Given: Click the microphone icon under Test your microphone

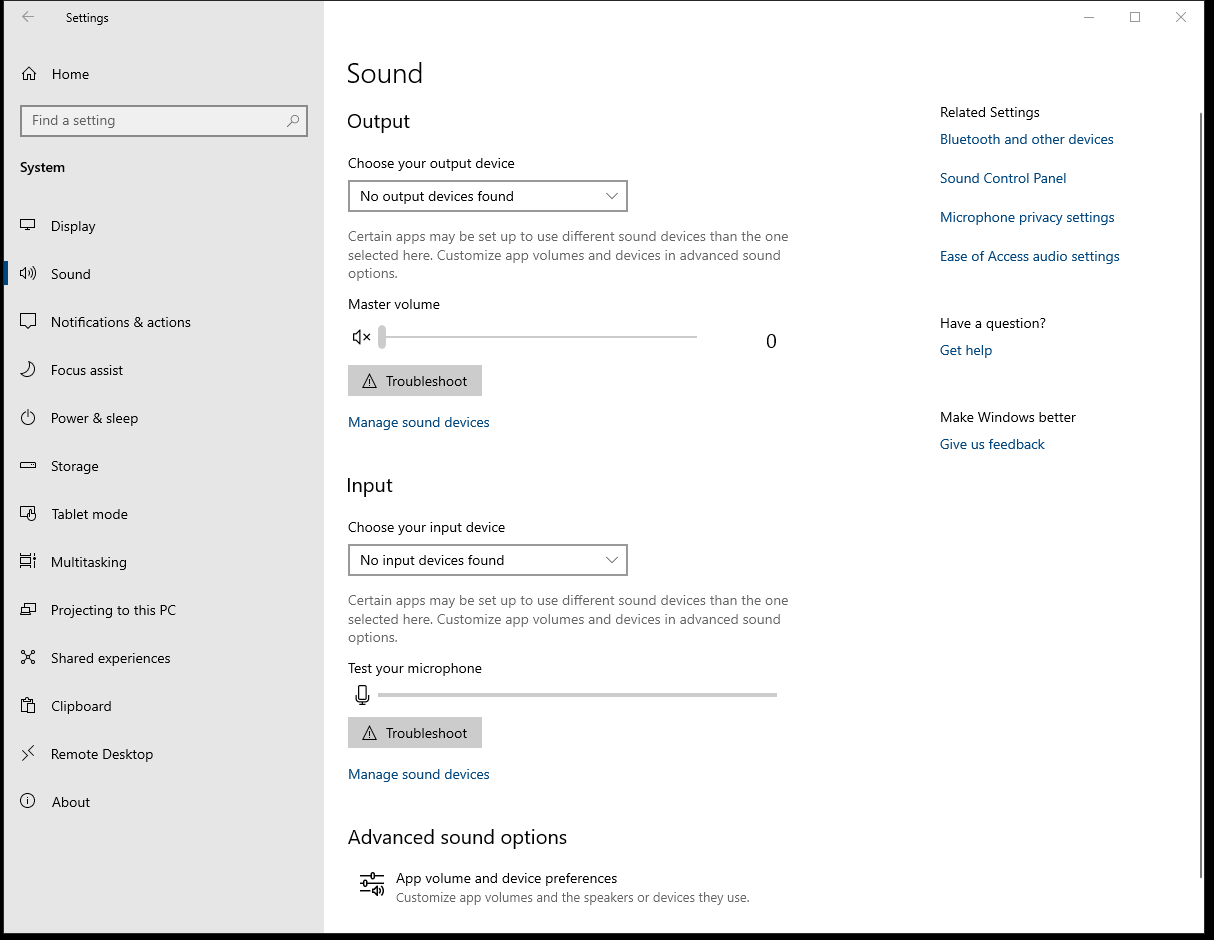Looking at the screenshot, I should (362, 695).
